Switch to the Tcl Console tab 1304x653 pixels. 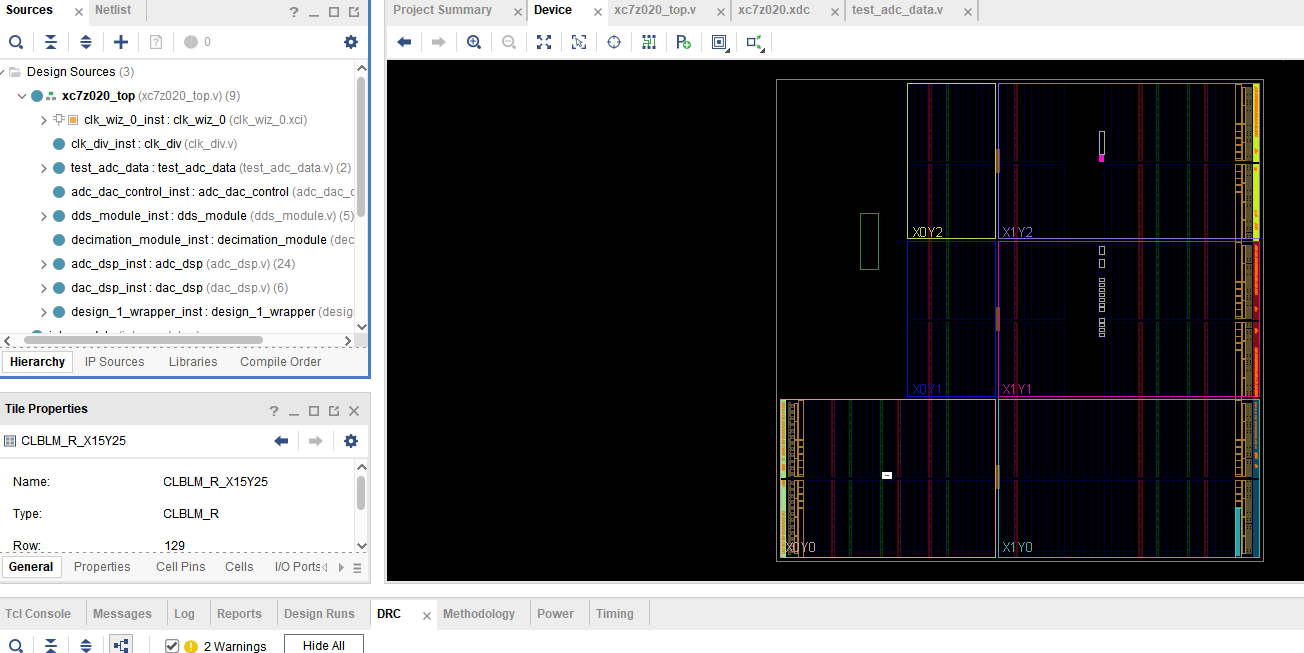tap(38, 614)
